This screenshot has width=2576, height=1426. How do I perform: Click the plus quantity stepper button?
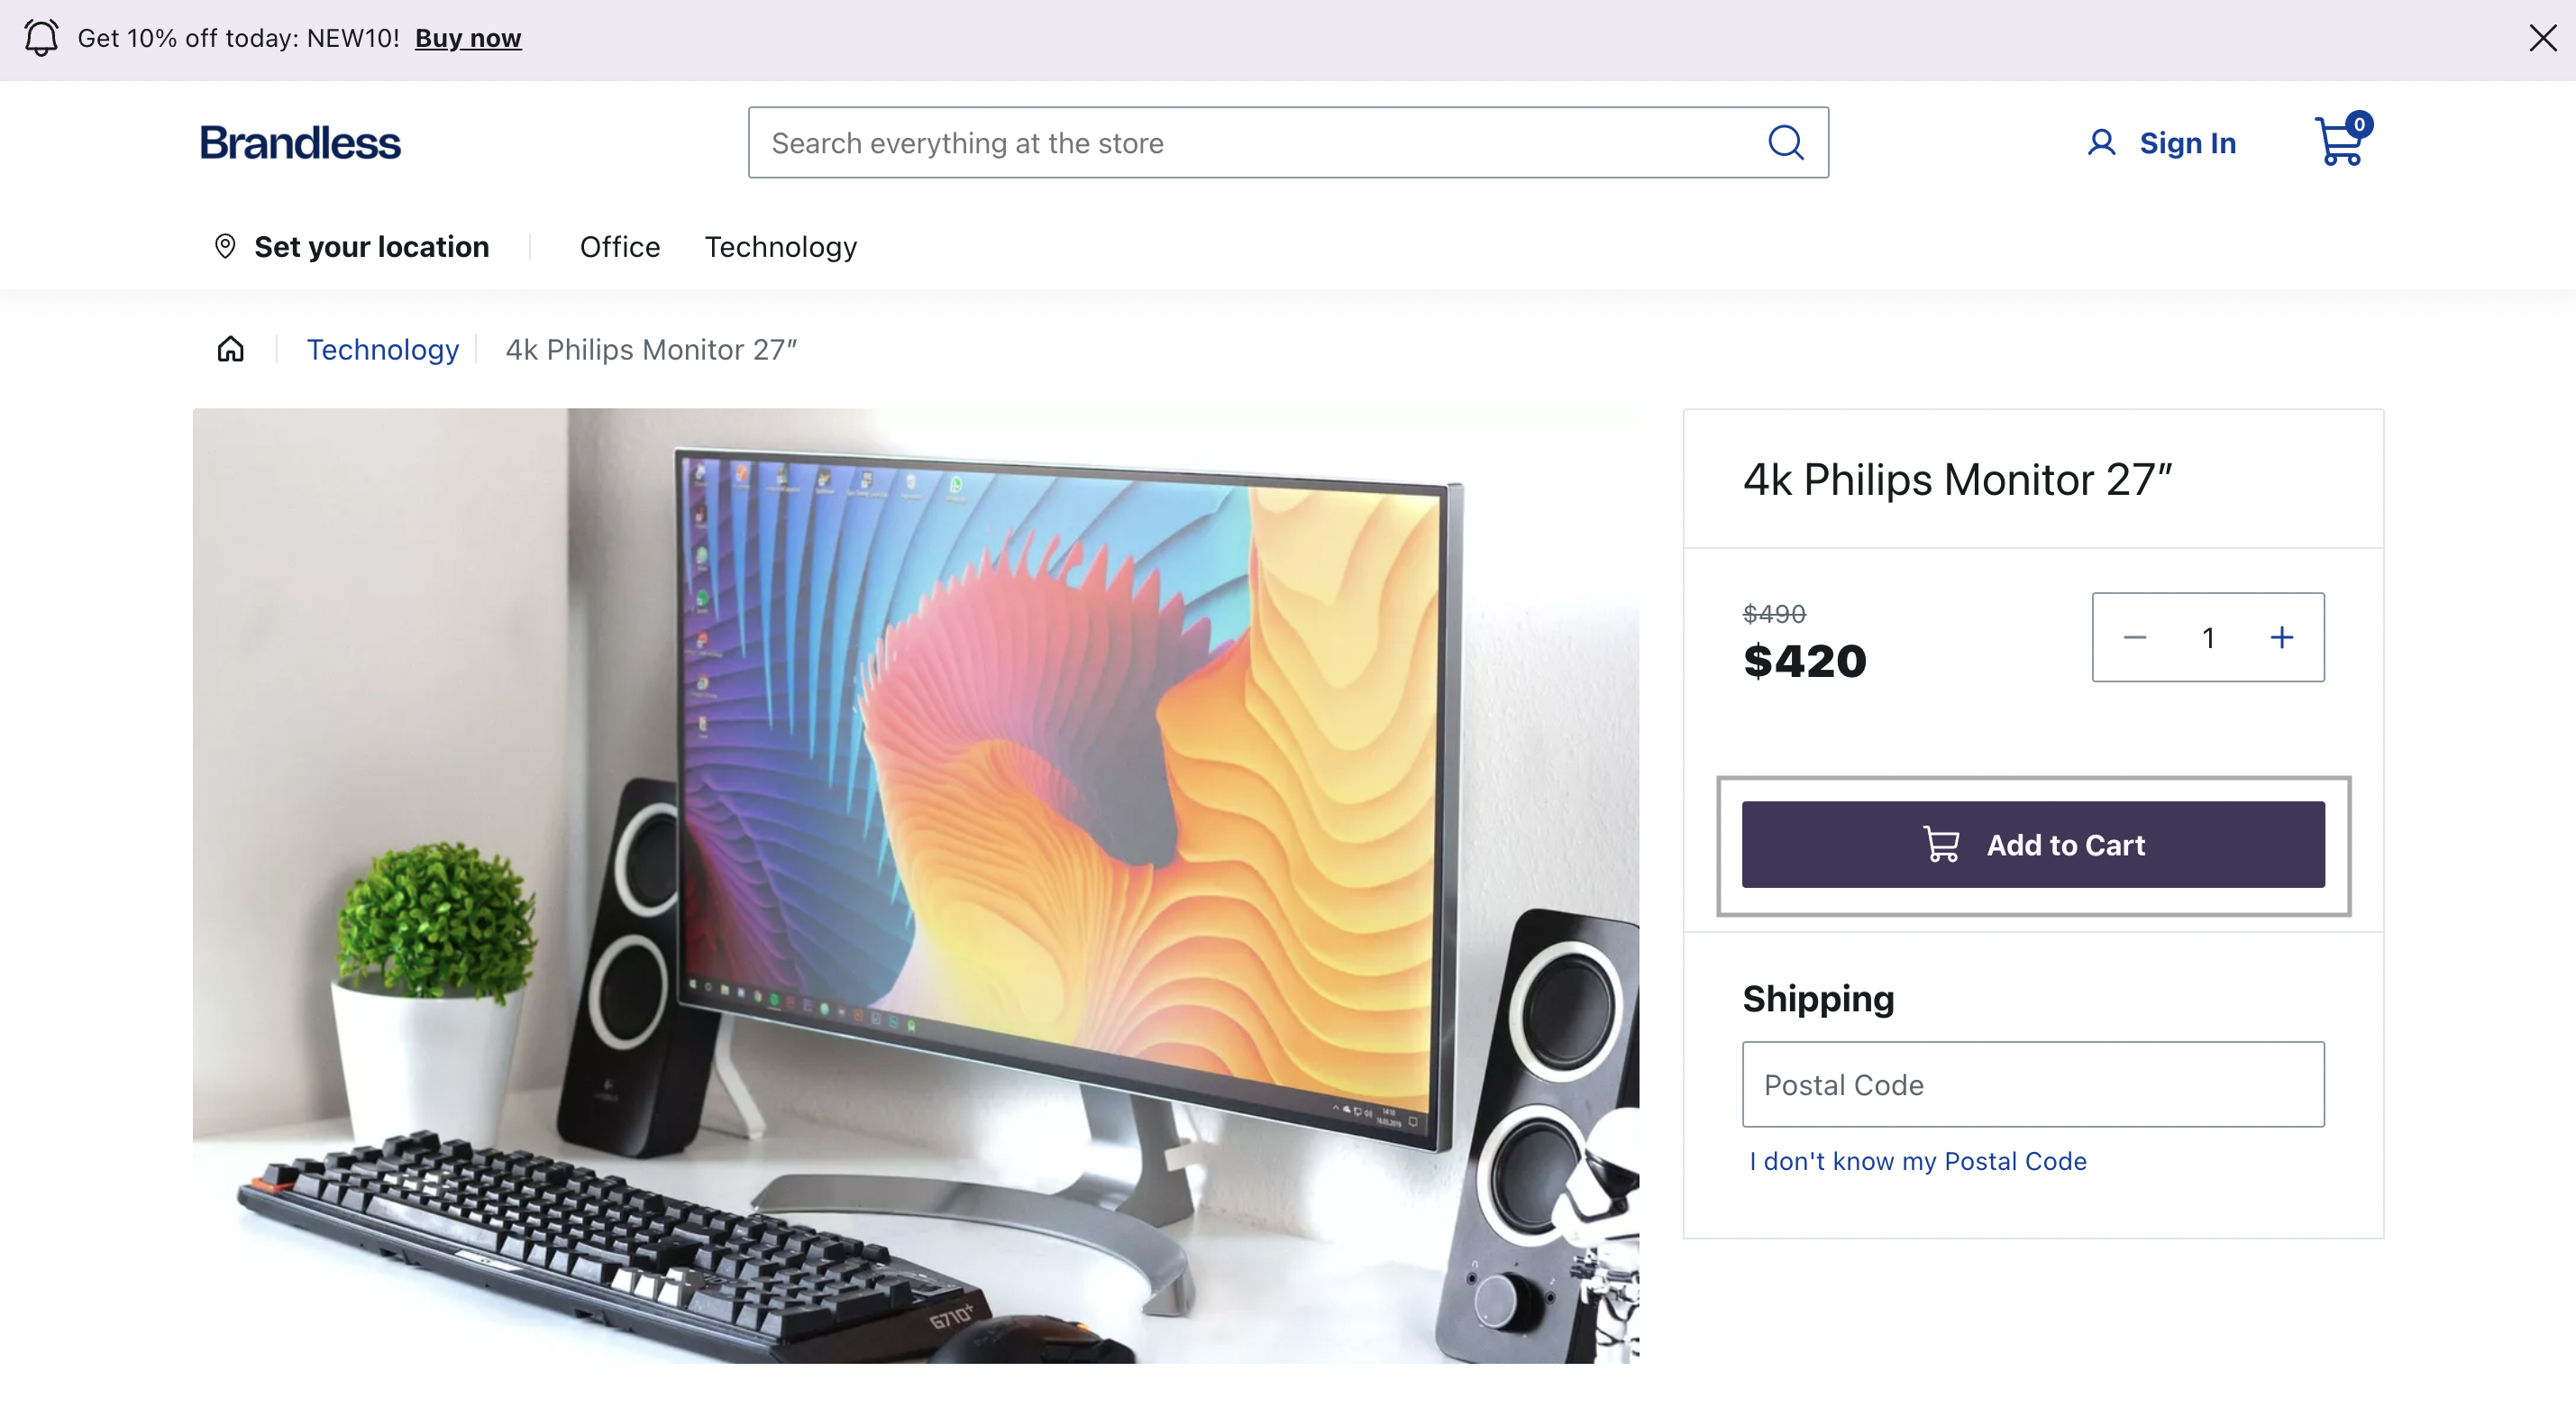pos(2283,635)
